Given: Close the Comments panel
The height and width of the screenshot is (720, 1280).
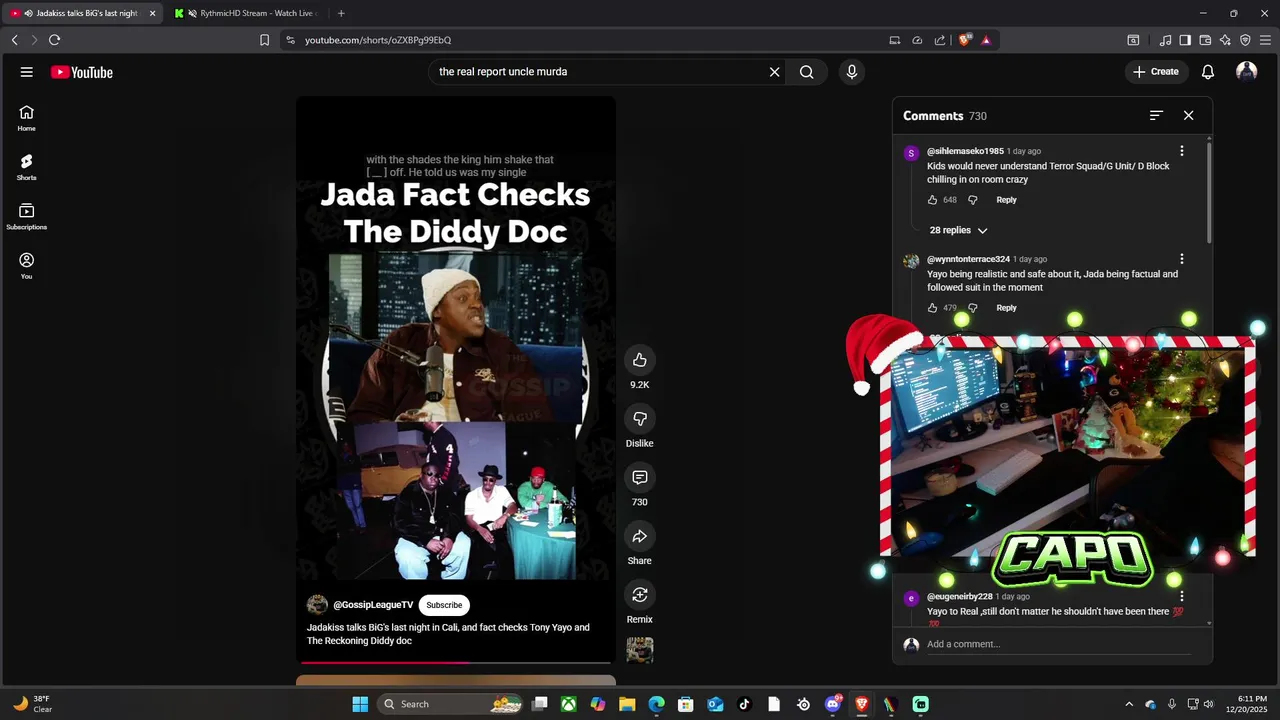Looking at the screenshot, I should (x=1188, y=116).
